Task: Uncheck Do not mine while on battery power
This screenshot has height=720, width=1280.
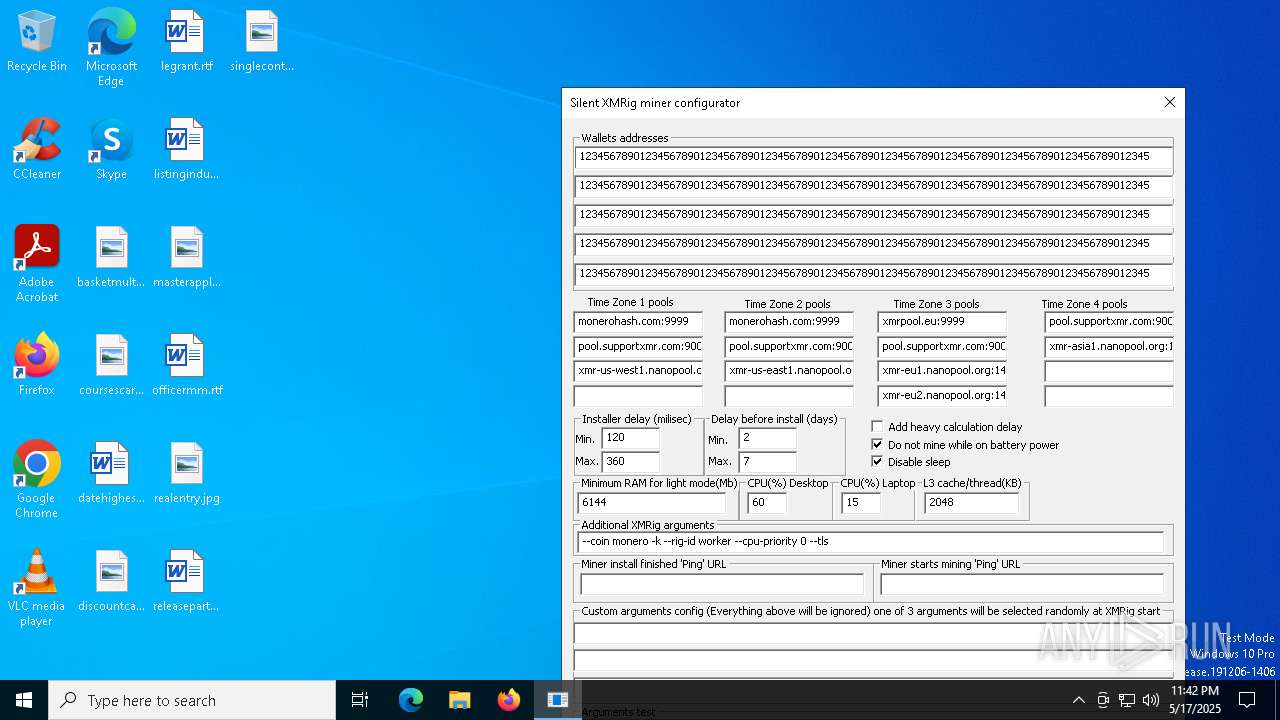Action: [x=877, y=445]
